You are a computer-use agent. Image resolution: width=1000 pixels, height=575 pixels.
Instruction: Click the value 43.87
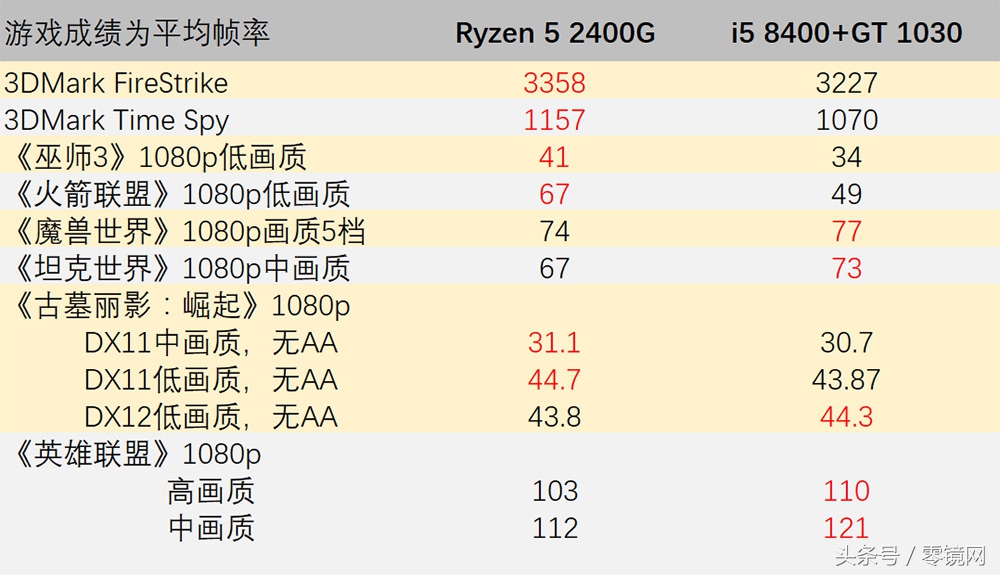846,380
